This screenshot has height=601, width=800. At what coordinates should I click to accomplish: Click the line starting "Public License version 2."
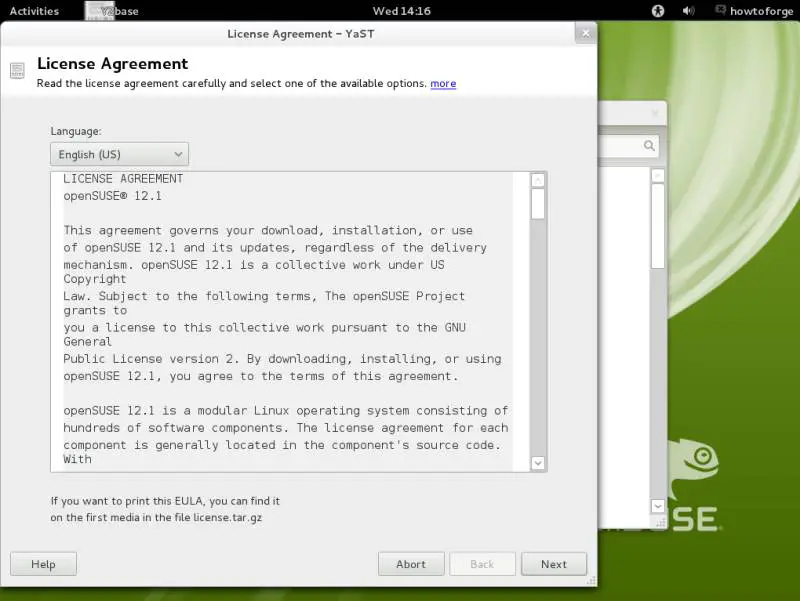[x=282, y=359]
